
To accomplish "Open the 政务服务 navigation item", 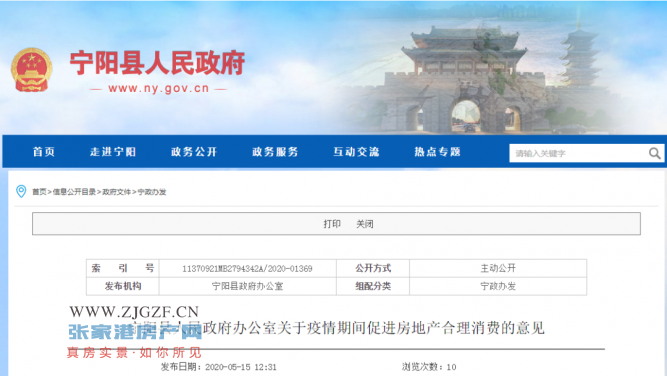I will pos(275,152).
